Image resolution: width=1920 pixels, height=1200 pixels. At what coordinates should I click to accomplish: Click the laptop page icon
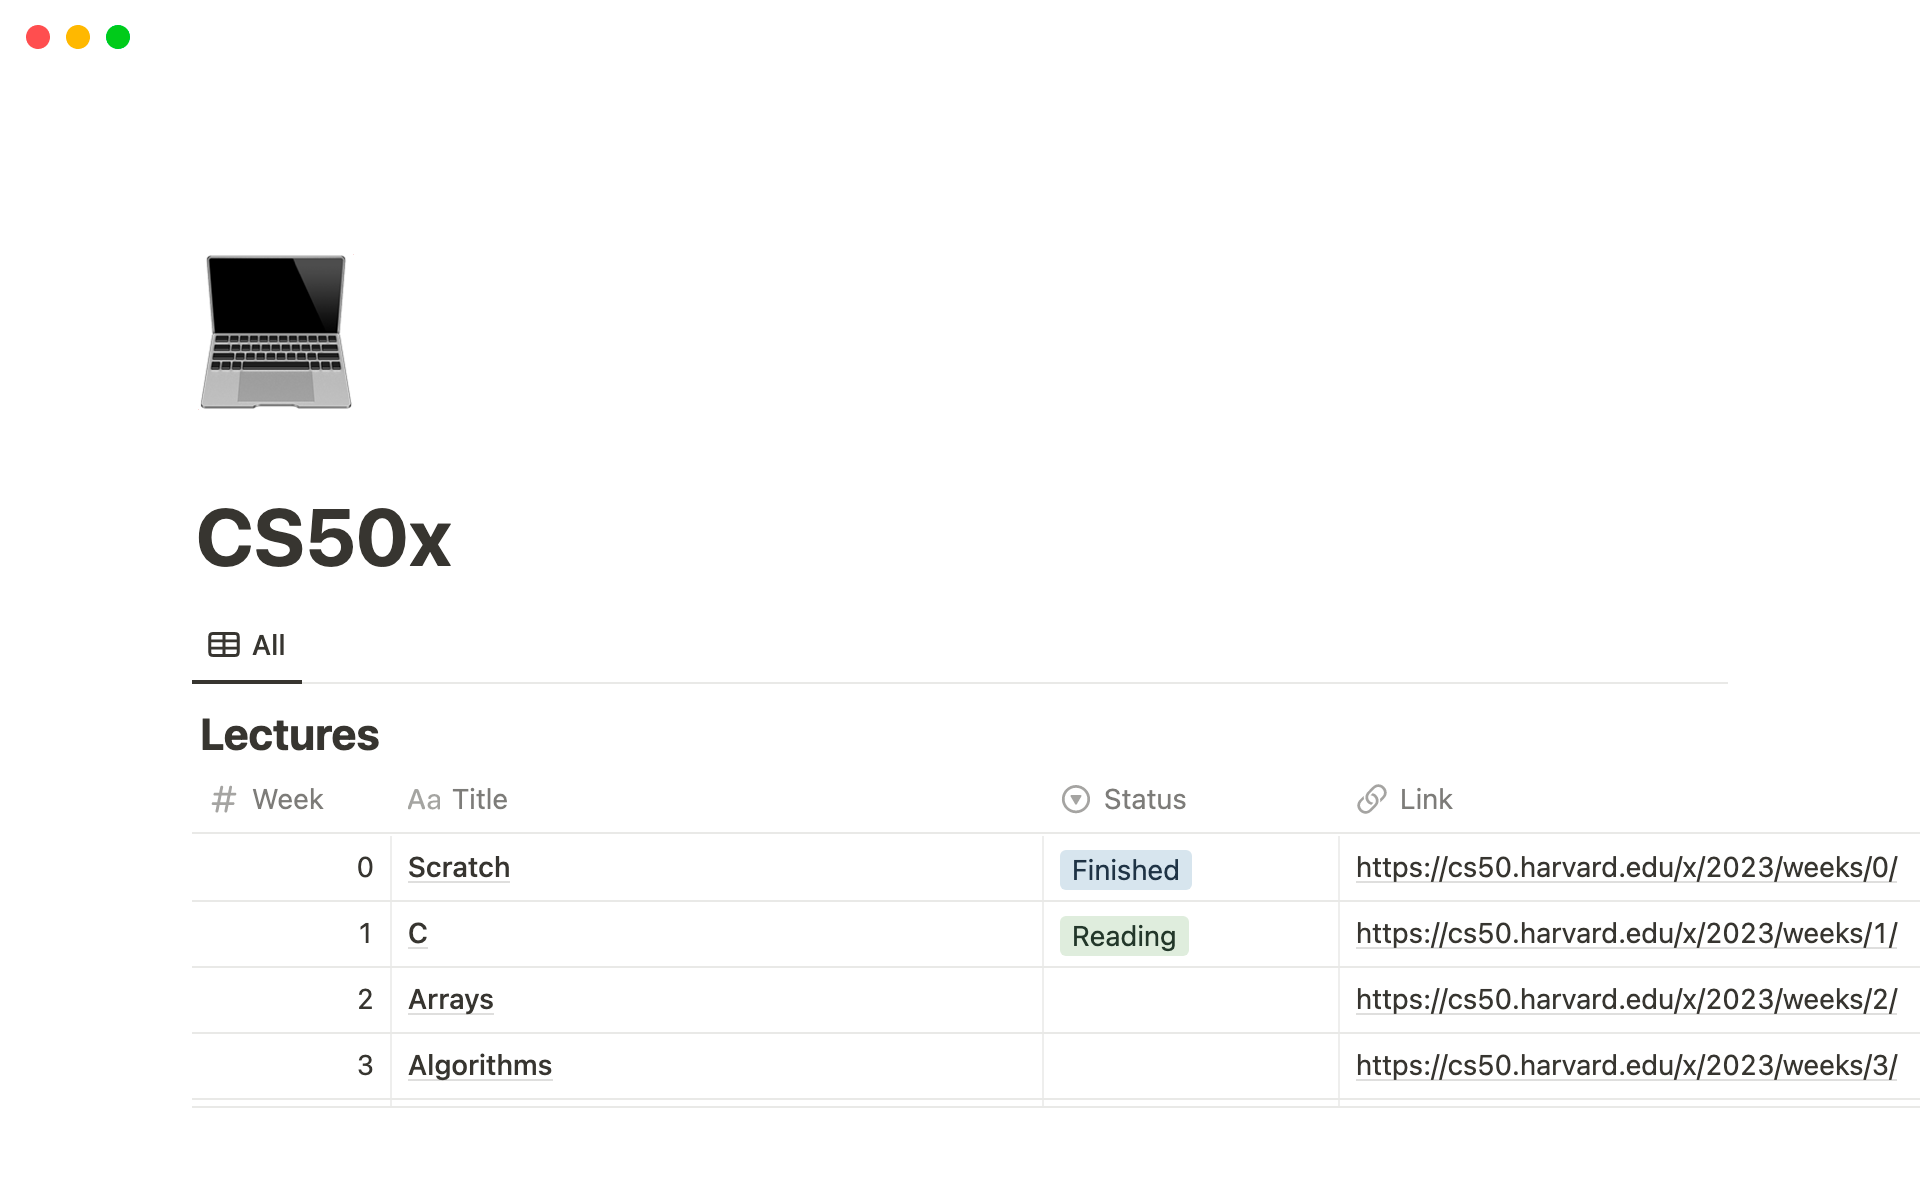pyautogui.click(x=276, y=332)
